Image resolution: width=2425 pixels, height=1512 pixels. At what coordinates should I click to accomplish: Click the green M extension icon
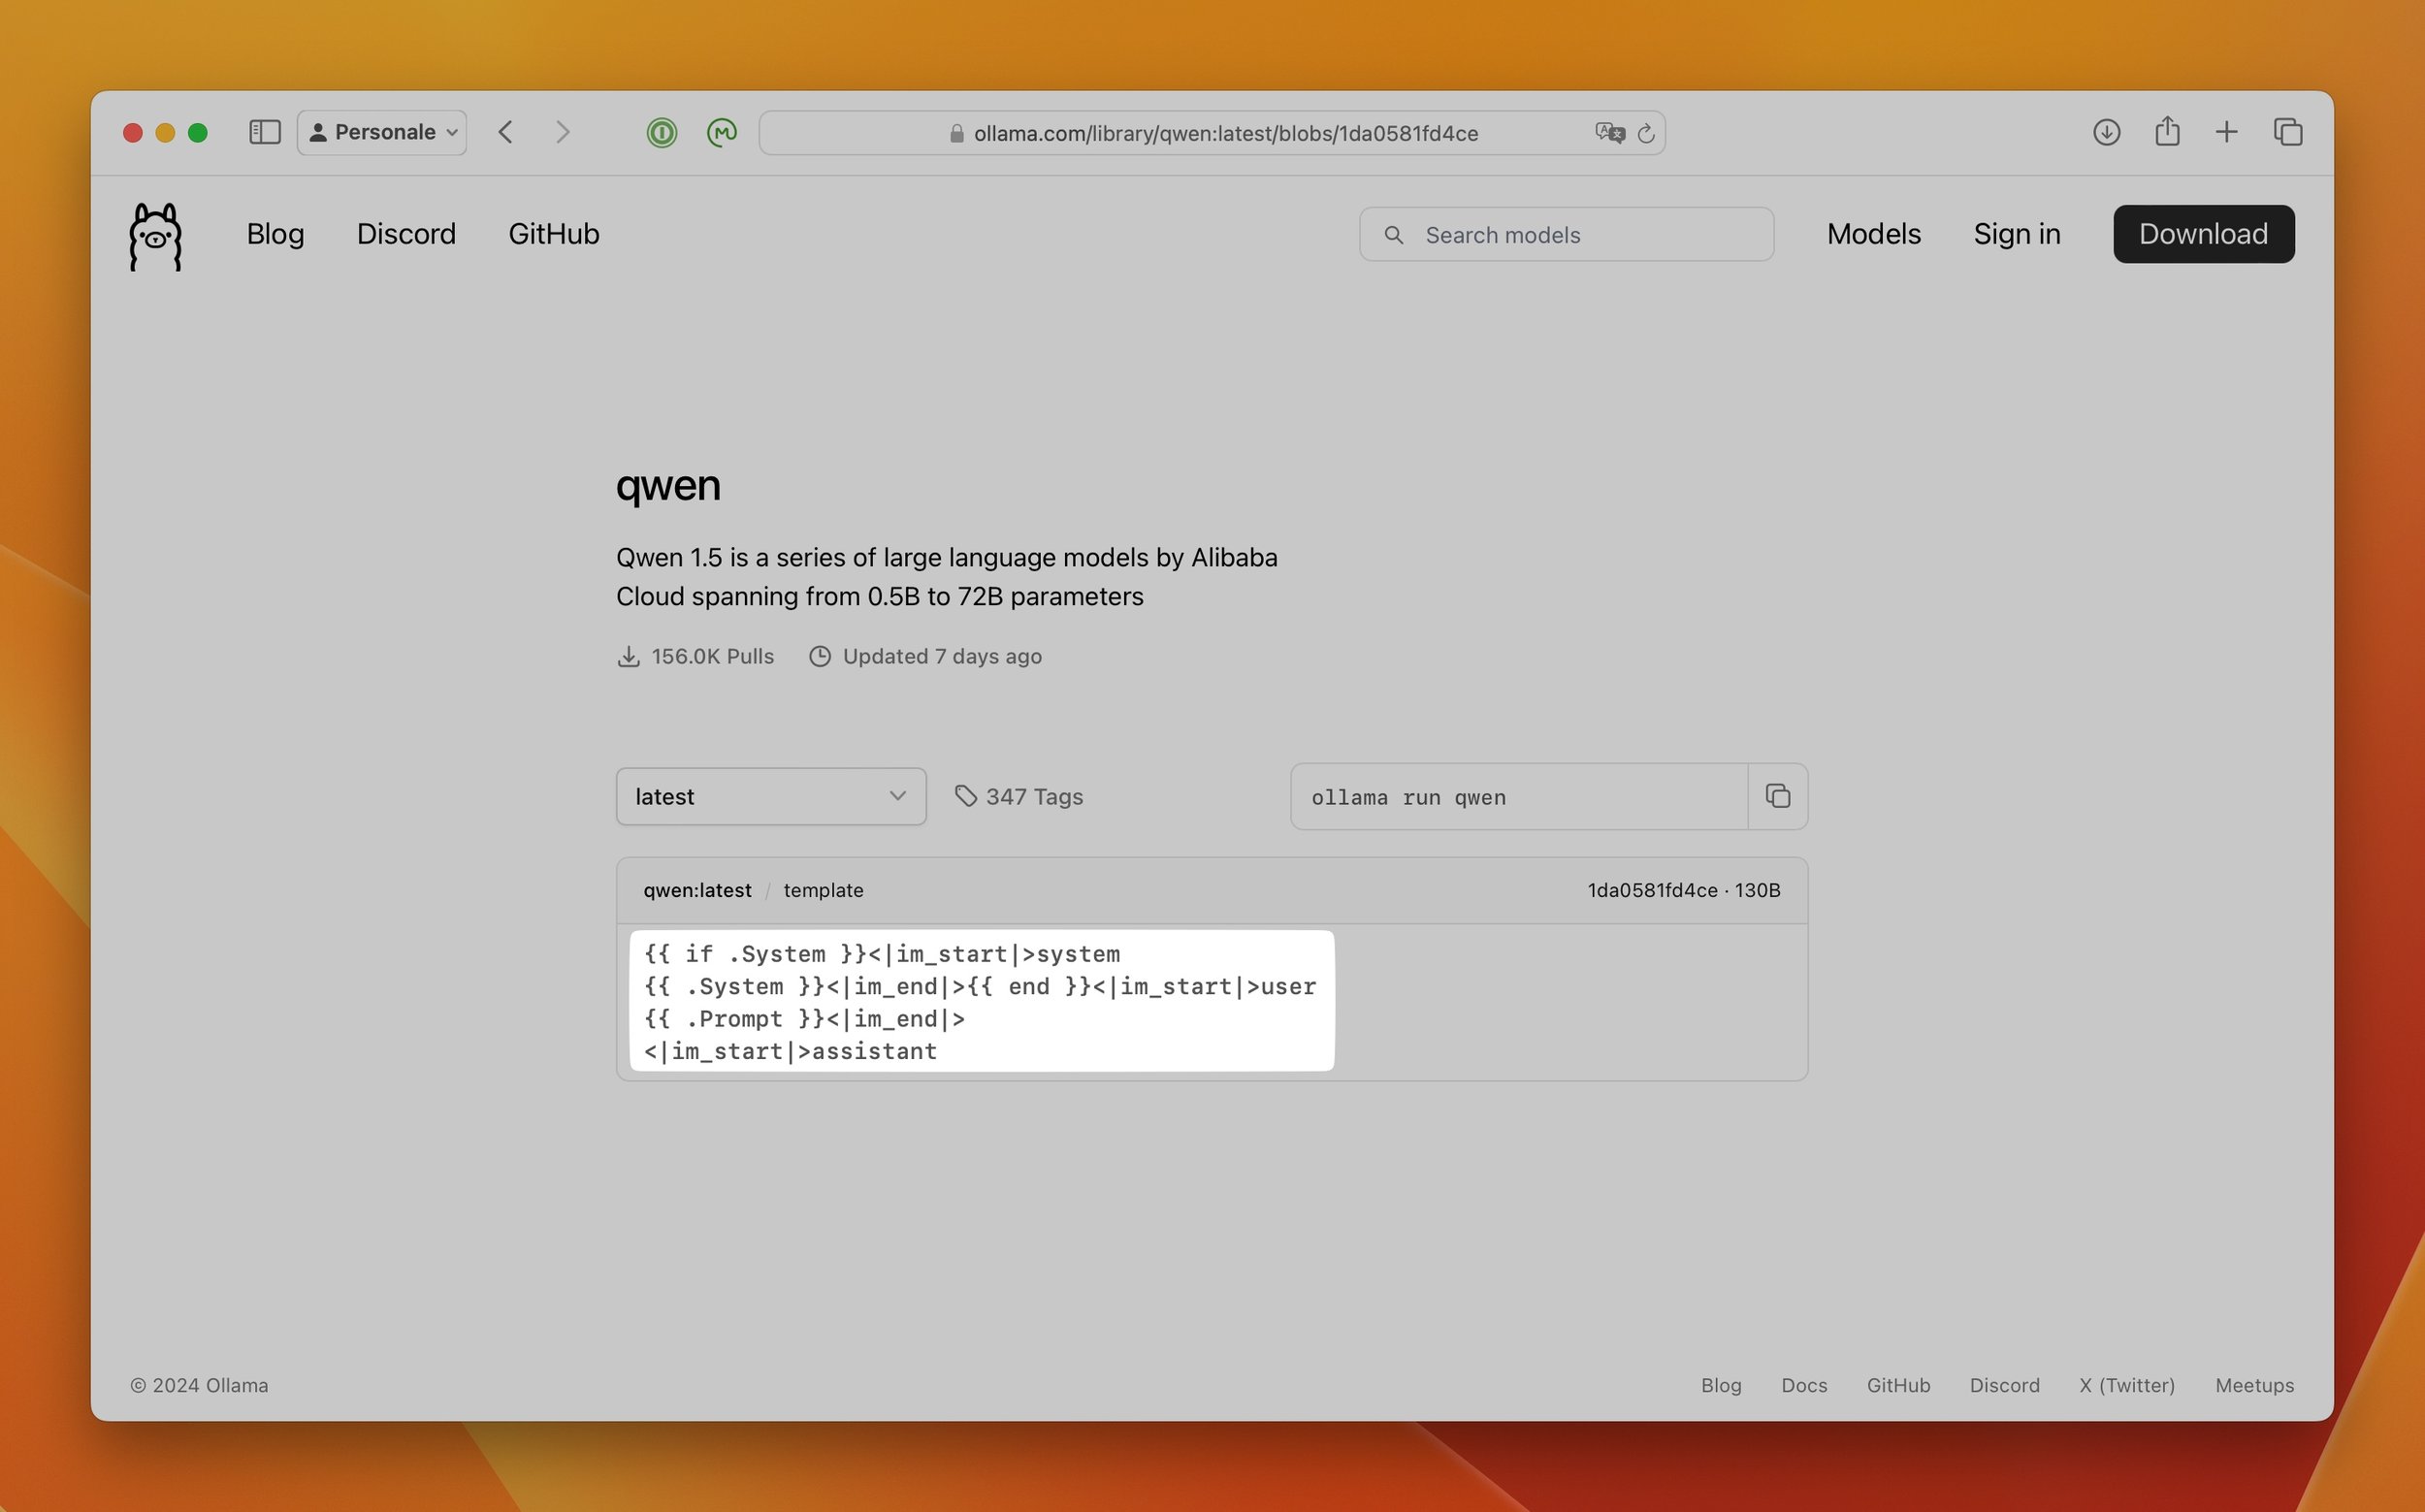pos(721,132)
